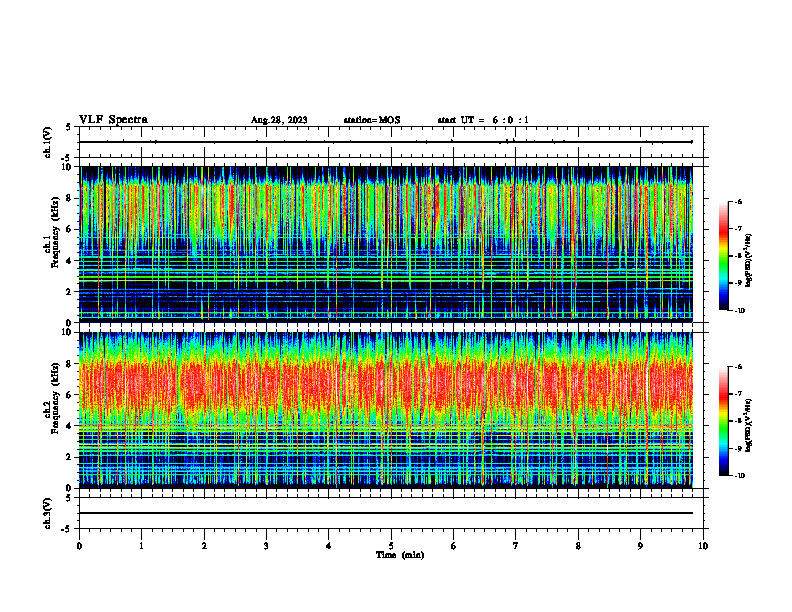Screen dimensions: 792x612
Task: Click the ch.3 voltage waveform trace
Action: [385, 513]
